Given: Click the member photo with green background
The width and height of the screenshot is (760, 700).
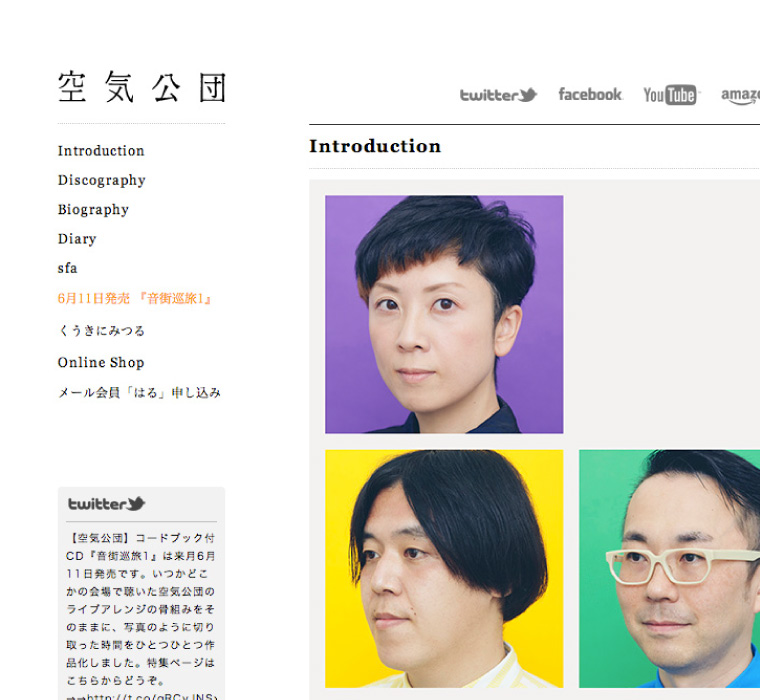Looking at the screenshot, I should pyautogui.click(x=669, y=569).
